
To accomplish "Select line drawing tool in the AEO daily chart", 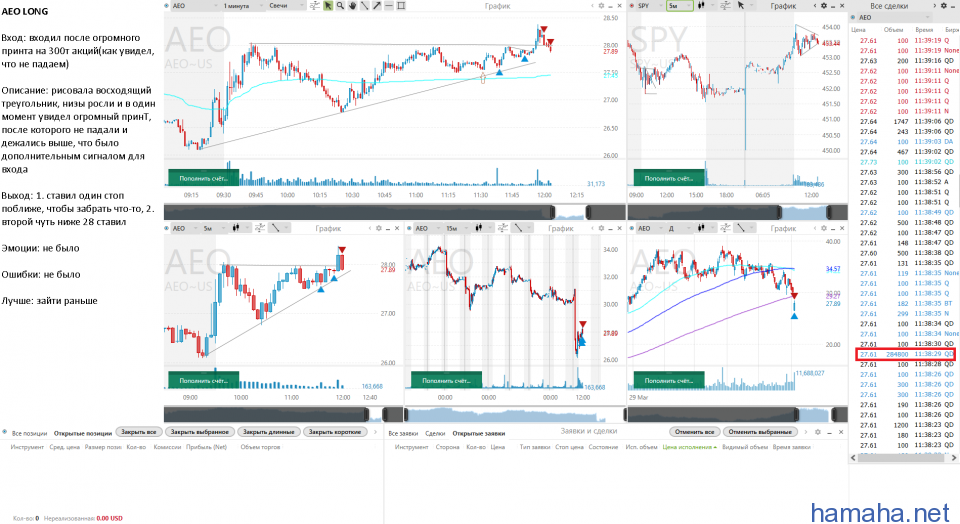I will 741,228.
